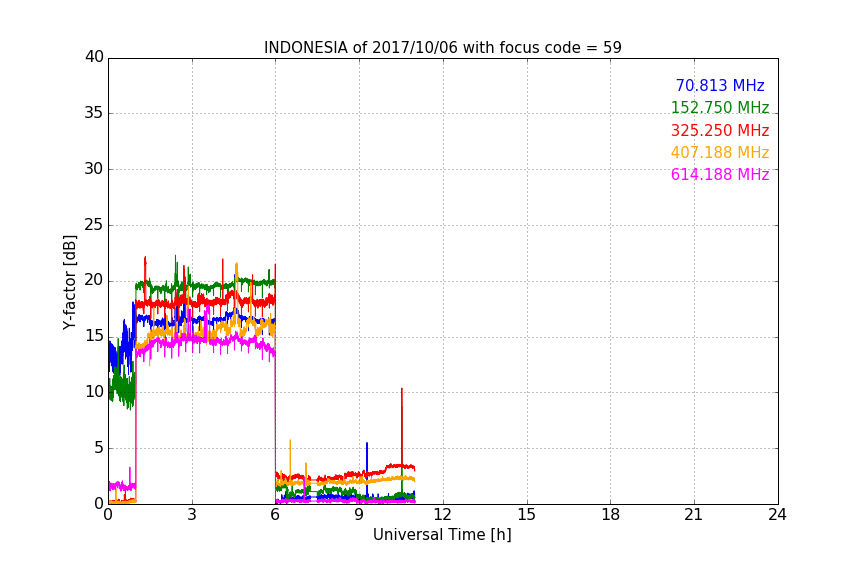Select the 325.250 MHz legend label

(x=720, y=131)
